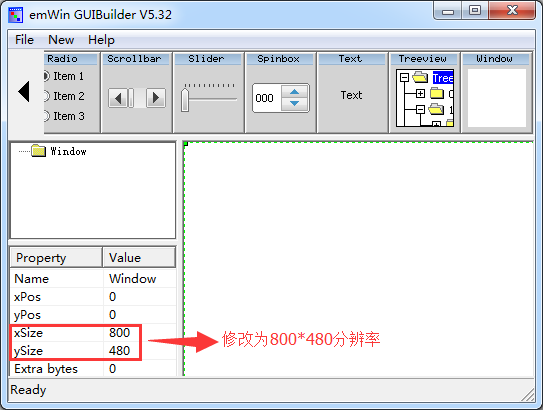
Task: Add a Spinbox widget from the palette
Action: [281, 93]
